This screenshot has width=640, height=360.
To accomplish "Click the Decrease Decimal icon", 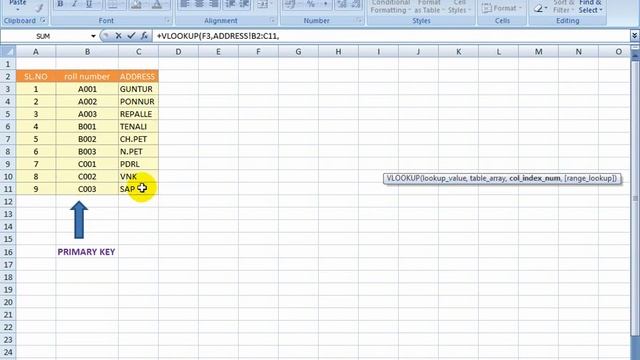I will click(356, 4).
